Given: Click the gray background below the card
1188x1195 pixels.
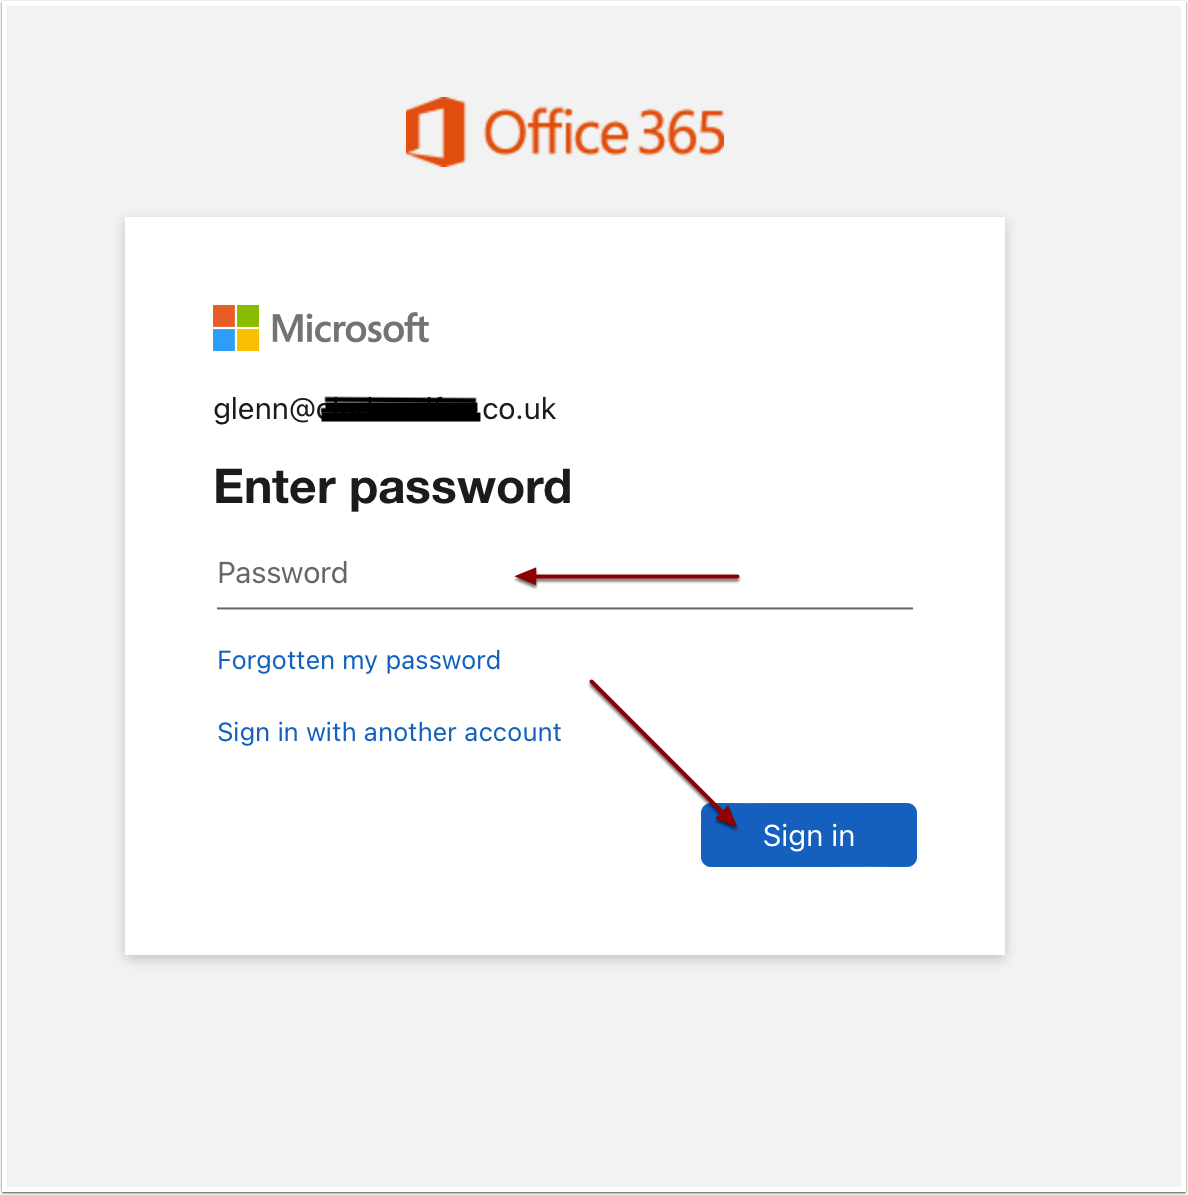Looking at the screenshot, I should point(594,1070).
